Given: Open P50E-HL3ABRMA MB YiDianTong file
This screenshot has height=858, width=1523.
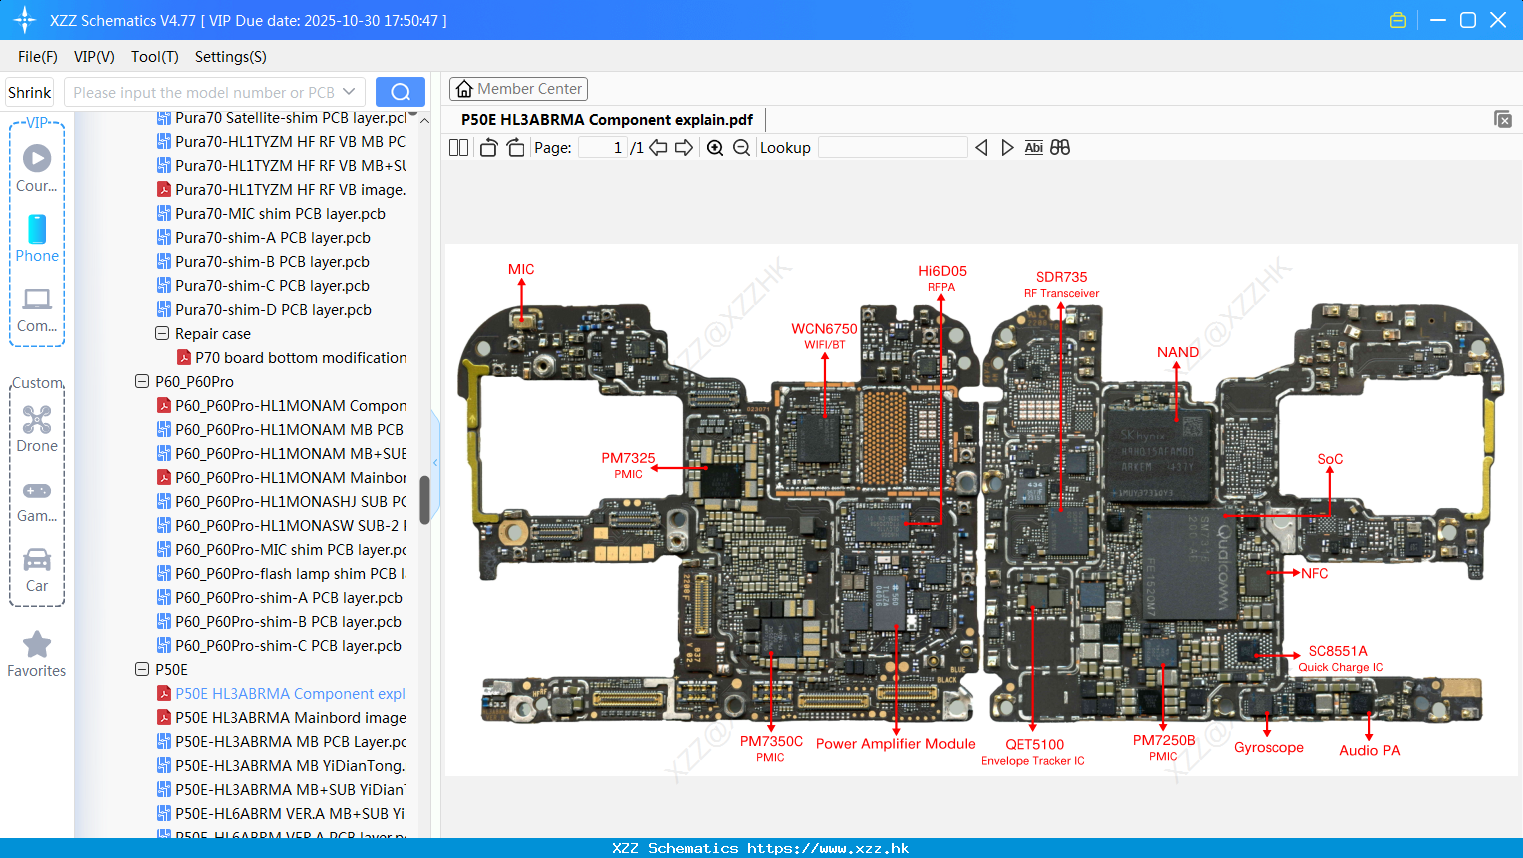Looking at the screenshot, I should tap(281, 765).
